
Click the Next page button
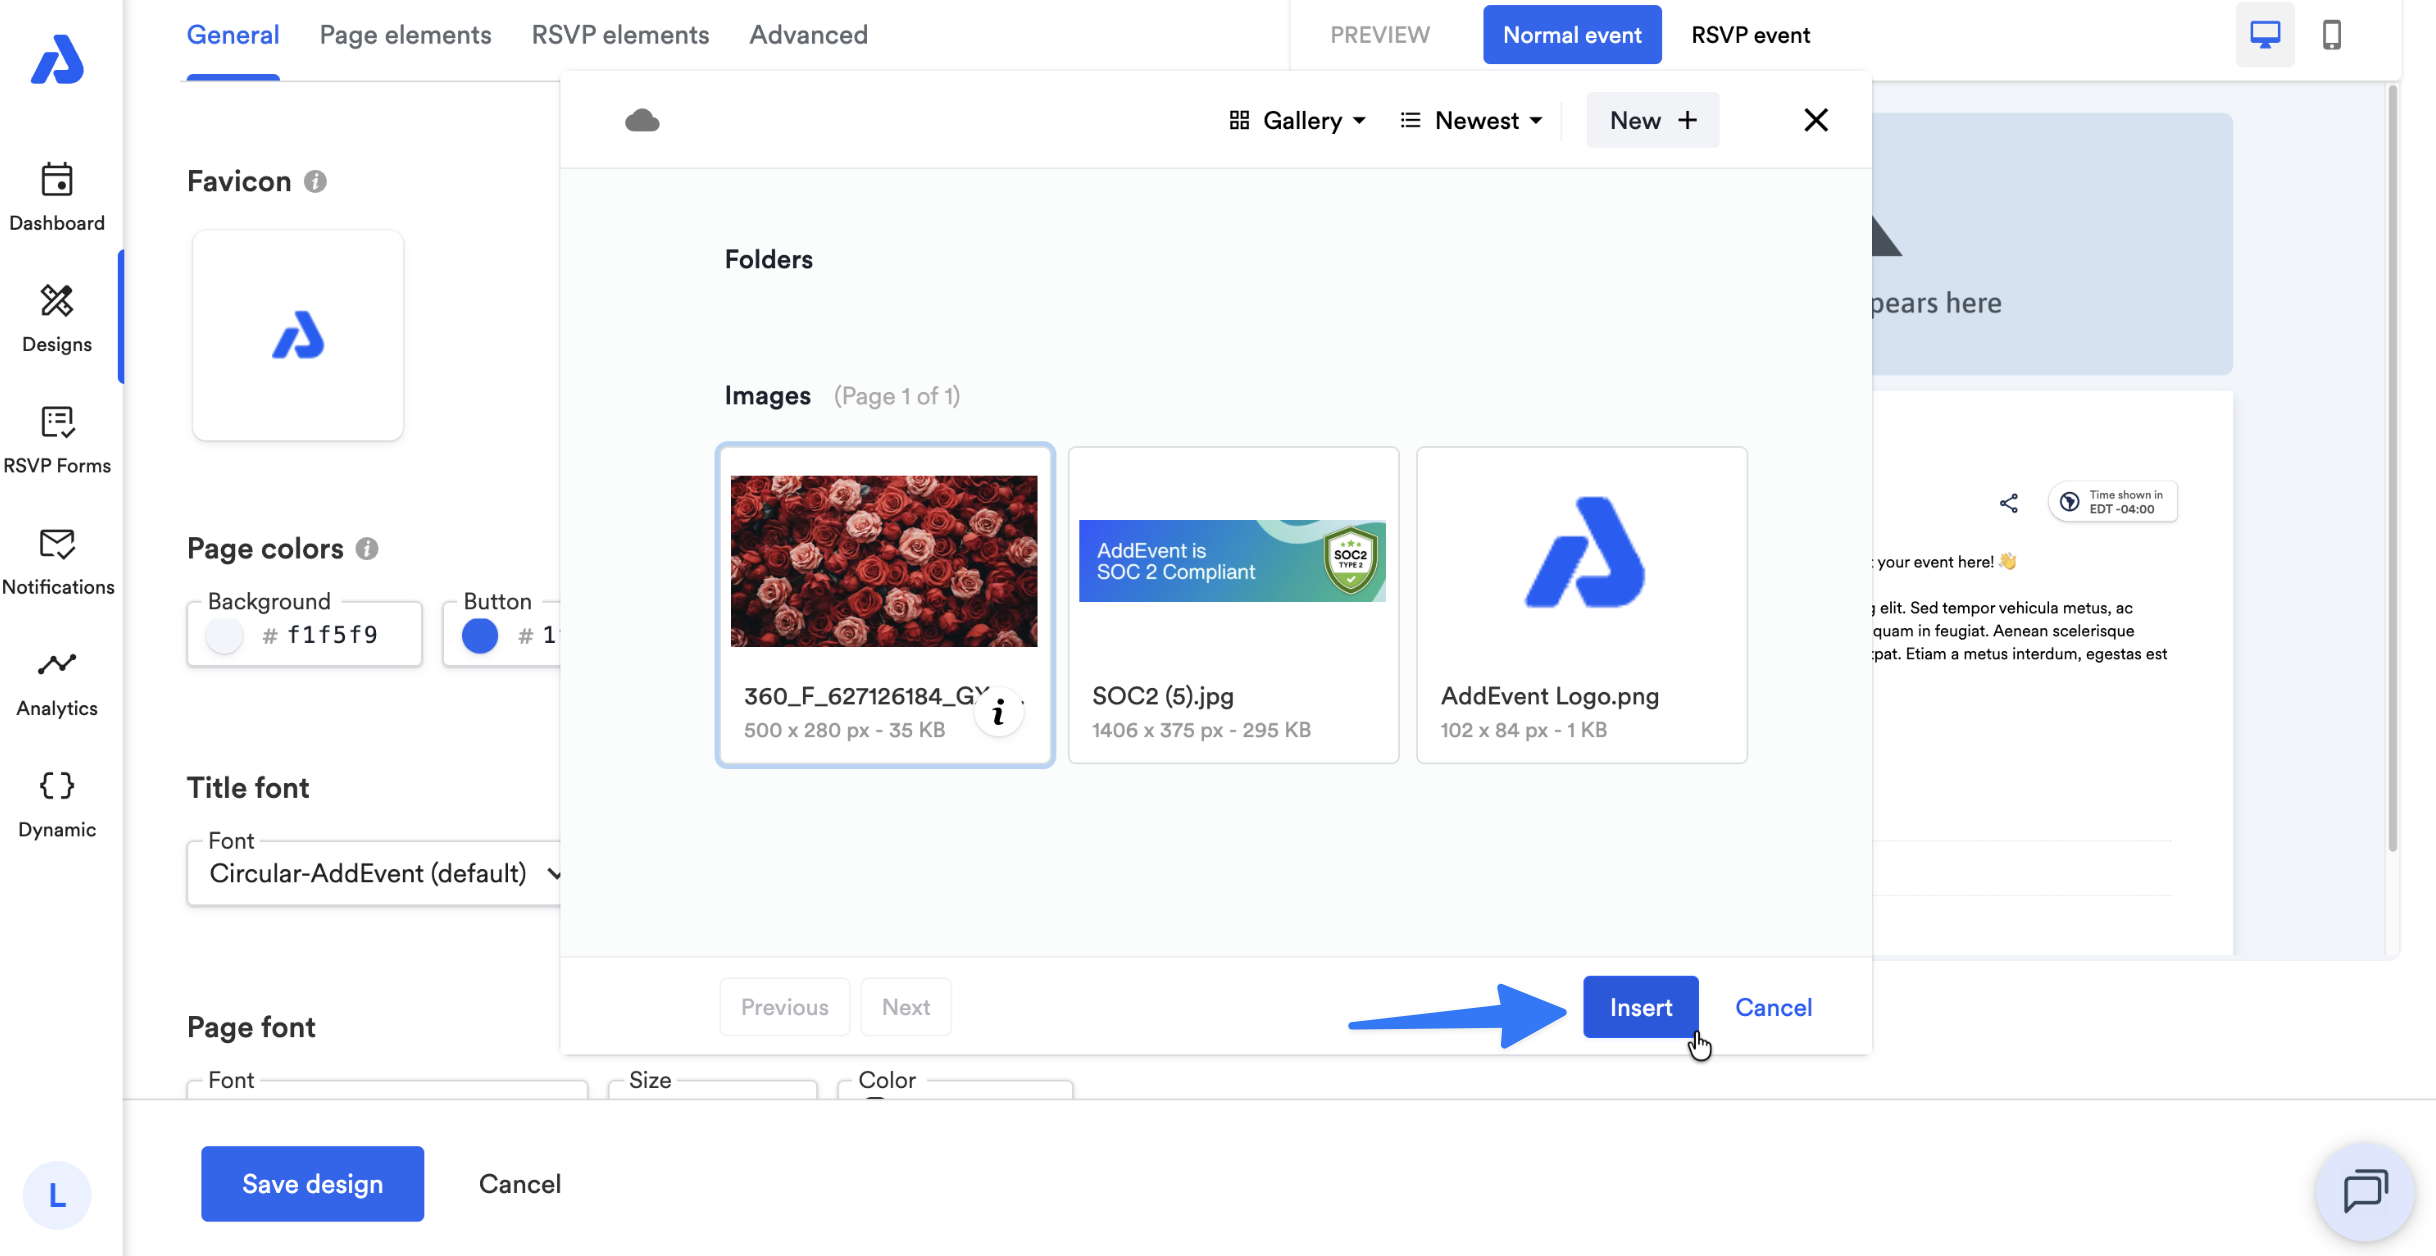pos(906,1007)
